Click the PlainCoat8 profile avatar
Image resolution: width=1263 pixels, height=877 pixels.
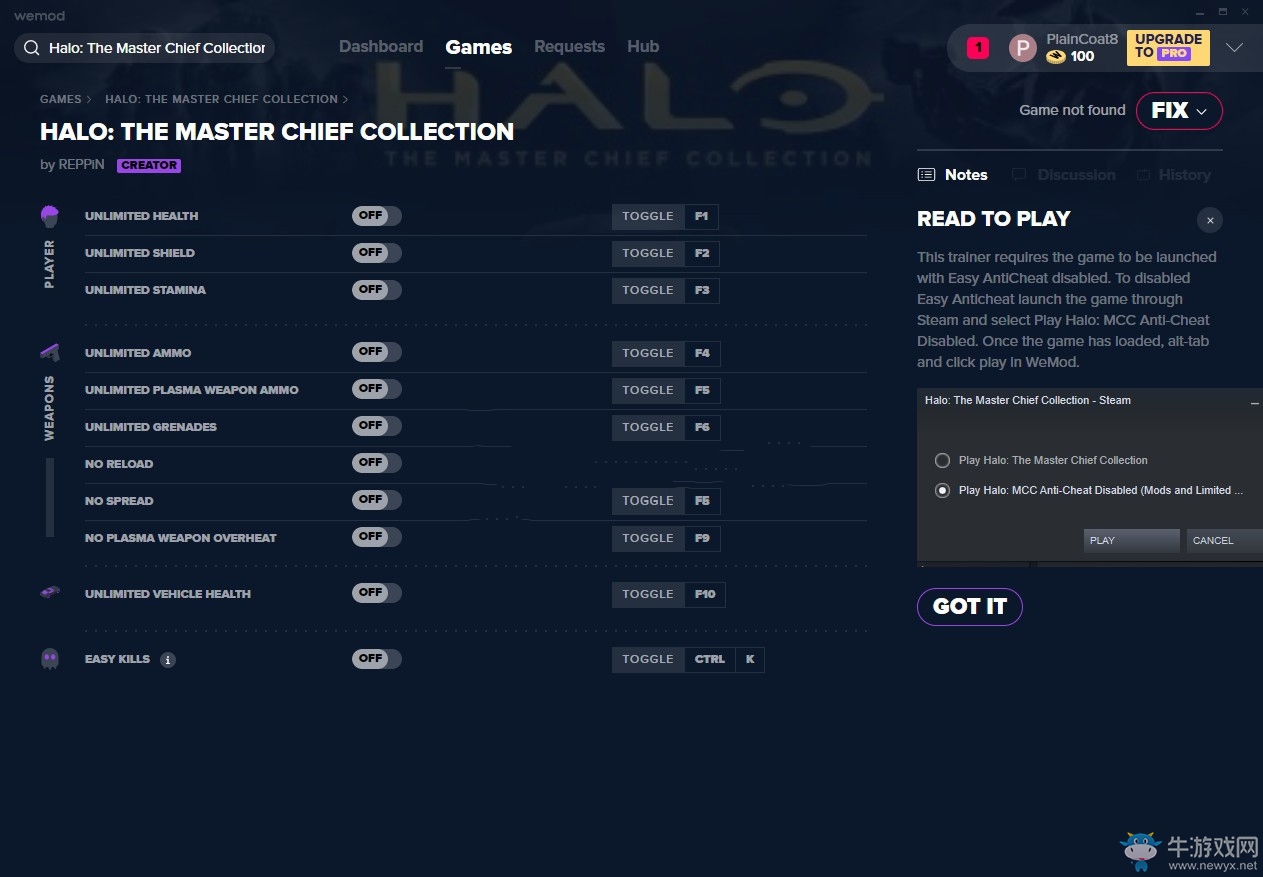click(1022, 48)
